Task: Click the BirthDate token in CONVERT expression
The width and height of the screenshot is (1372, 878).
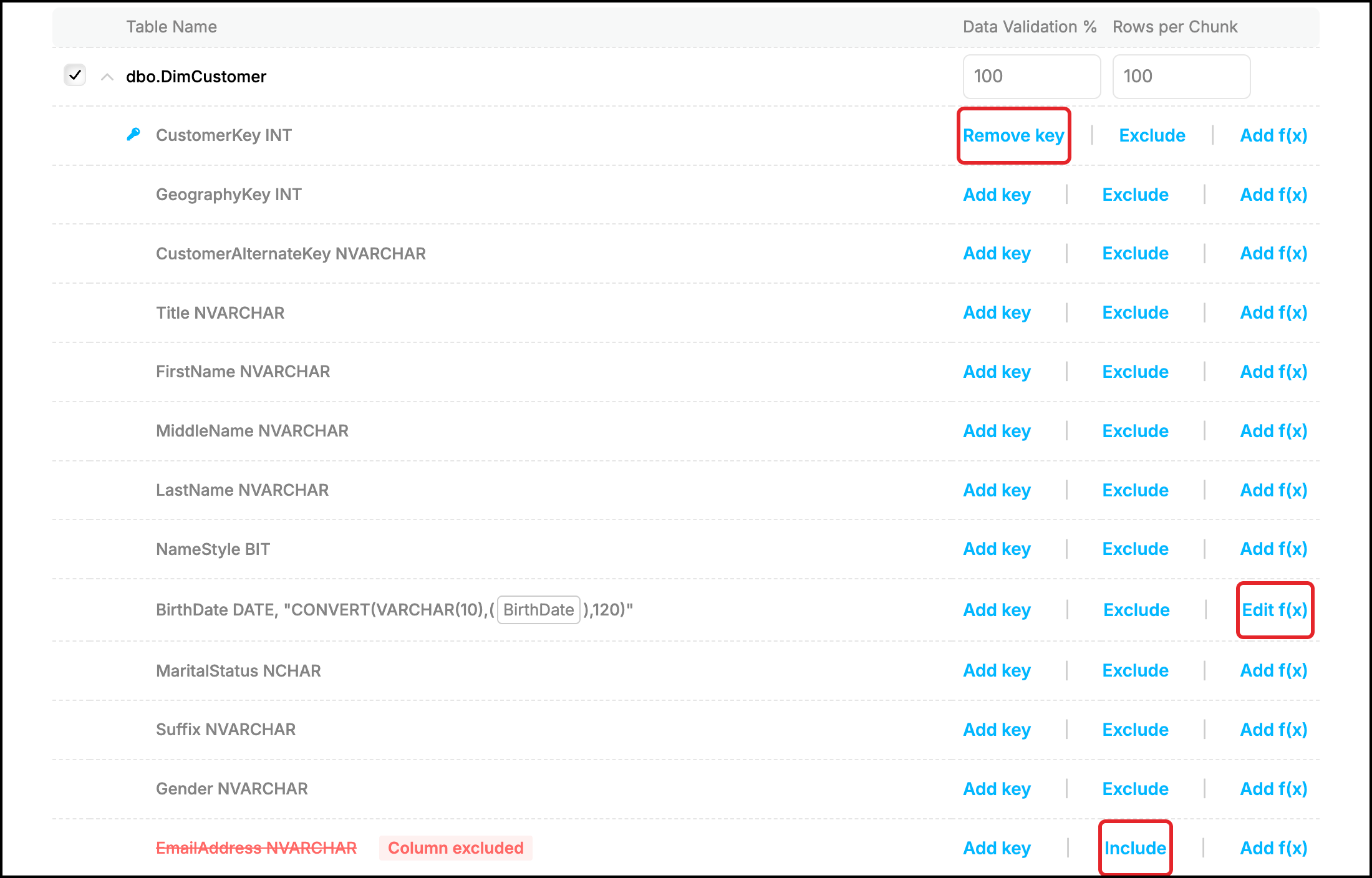Action: (x=539, y=610)
